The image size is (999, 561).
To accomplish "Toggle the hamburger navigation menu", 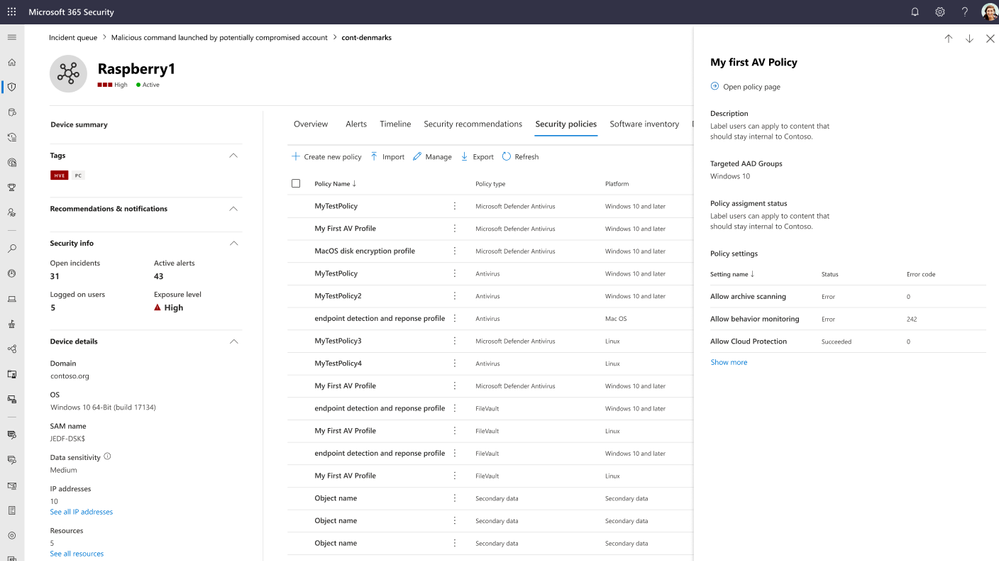I will click(11, 37).
